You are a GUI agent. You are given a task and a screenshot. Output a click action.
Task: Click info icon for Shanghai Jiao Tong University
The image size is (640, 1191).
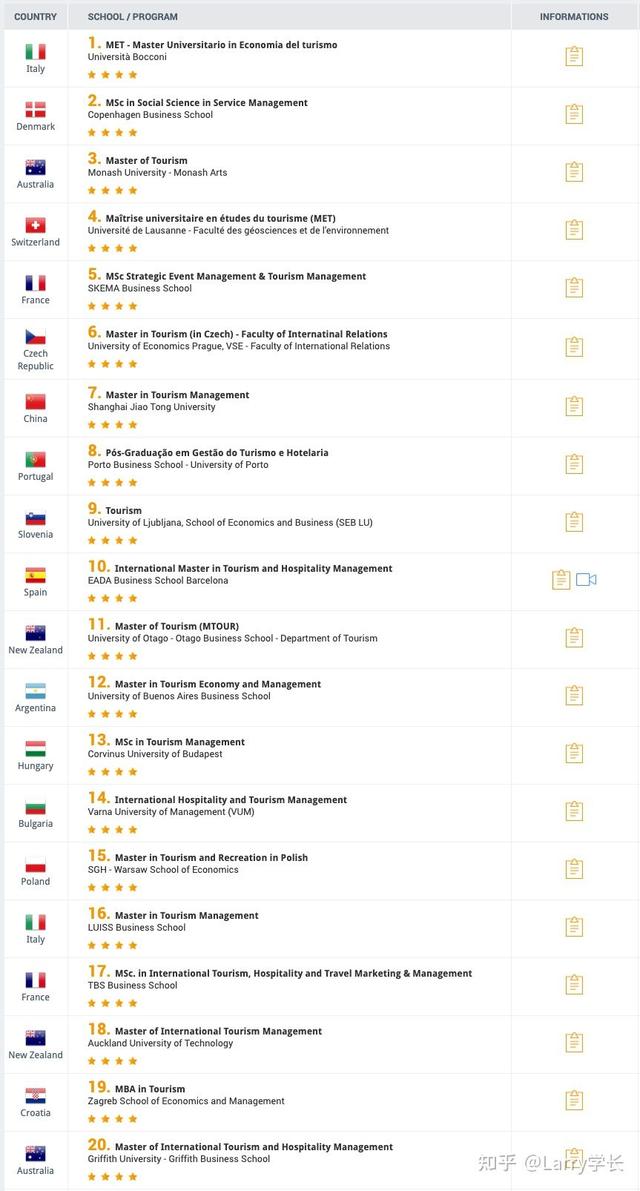pyautogui.click(x=574, y=406)
